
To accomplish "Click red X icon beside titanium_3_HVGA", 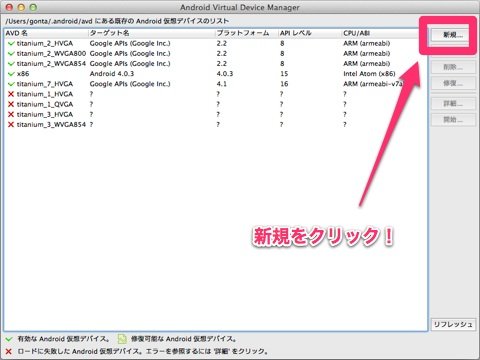I will [11, 114].
